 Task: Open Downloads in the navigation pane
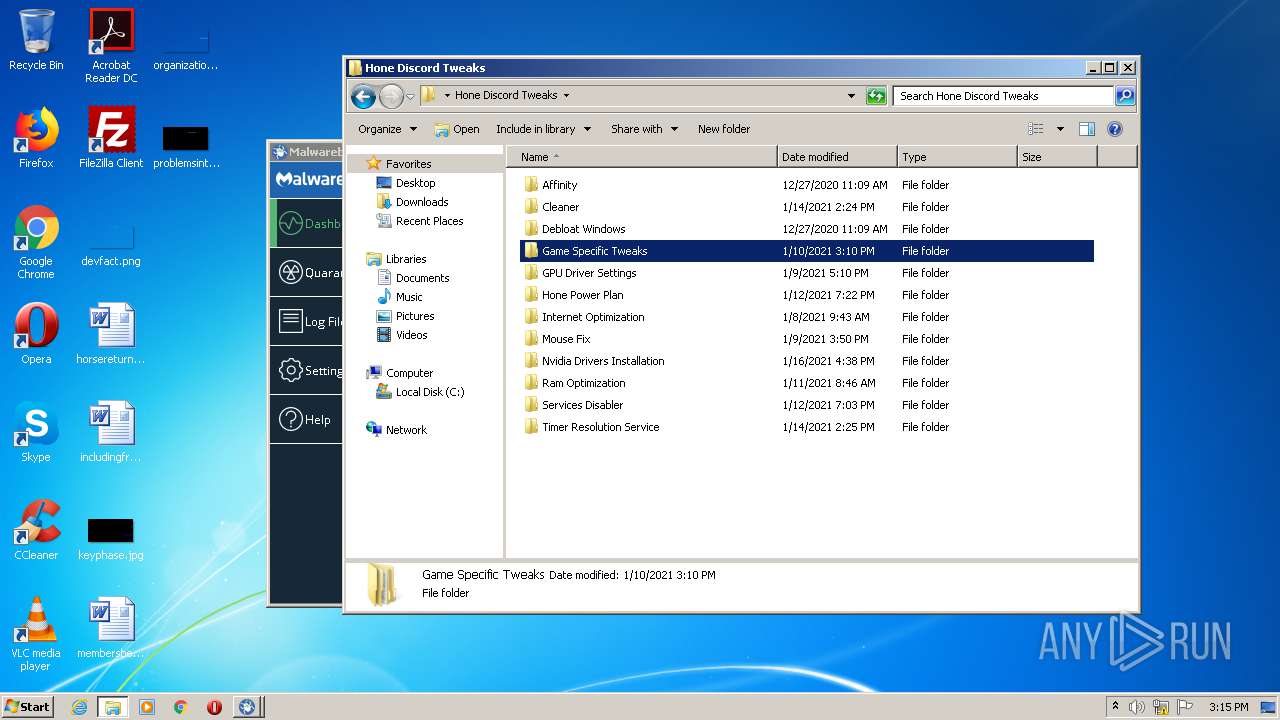(422, 202)
